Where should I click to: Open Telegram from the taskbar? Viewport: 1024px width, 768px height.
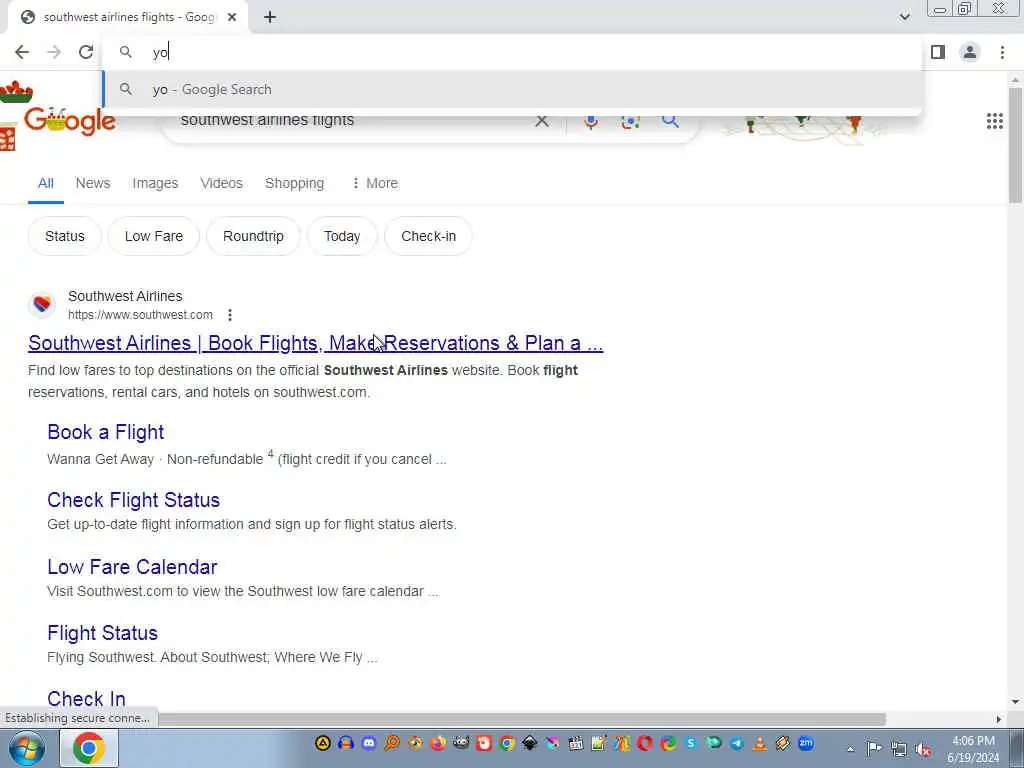[x=737, y=743]
